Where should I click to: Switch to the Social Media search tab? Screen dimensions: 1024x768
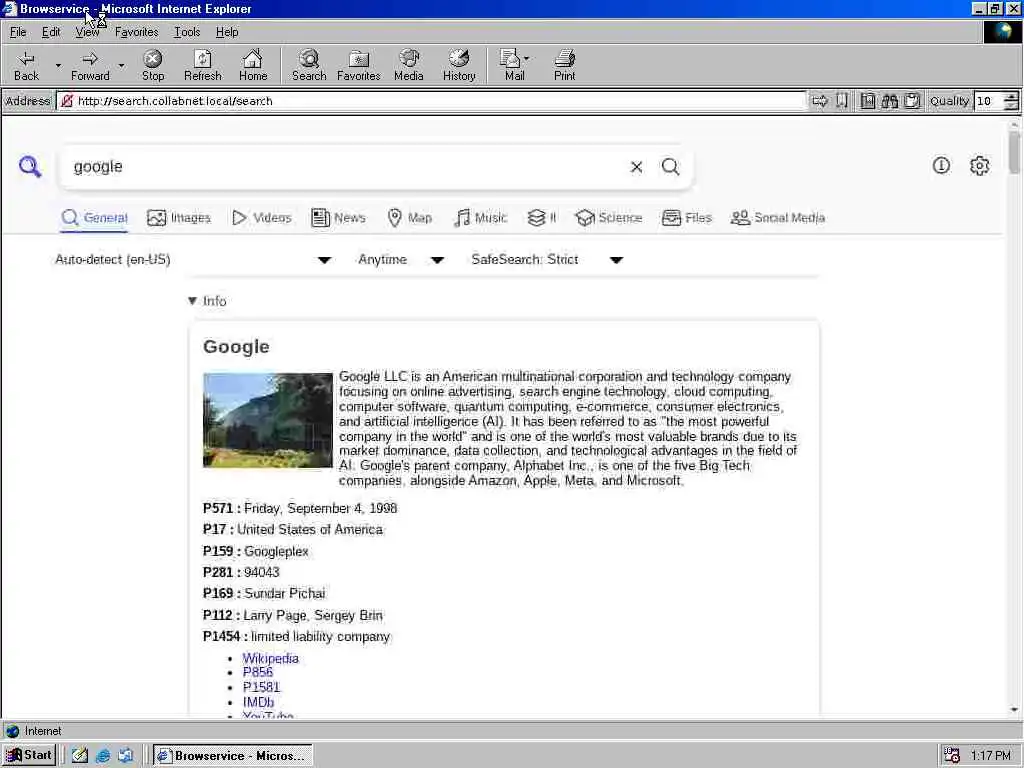click(778, 217)
